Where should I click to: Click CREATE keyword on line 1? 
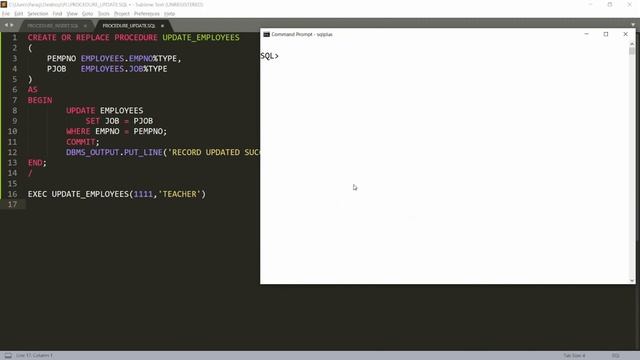tap(42, 38)
